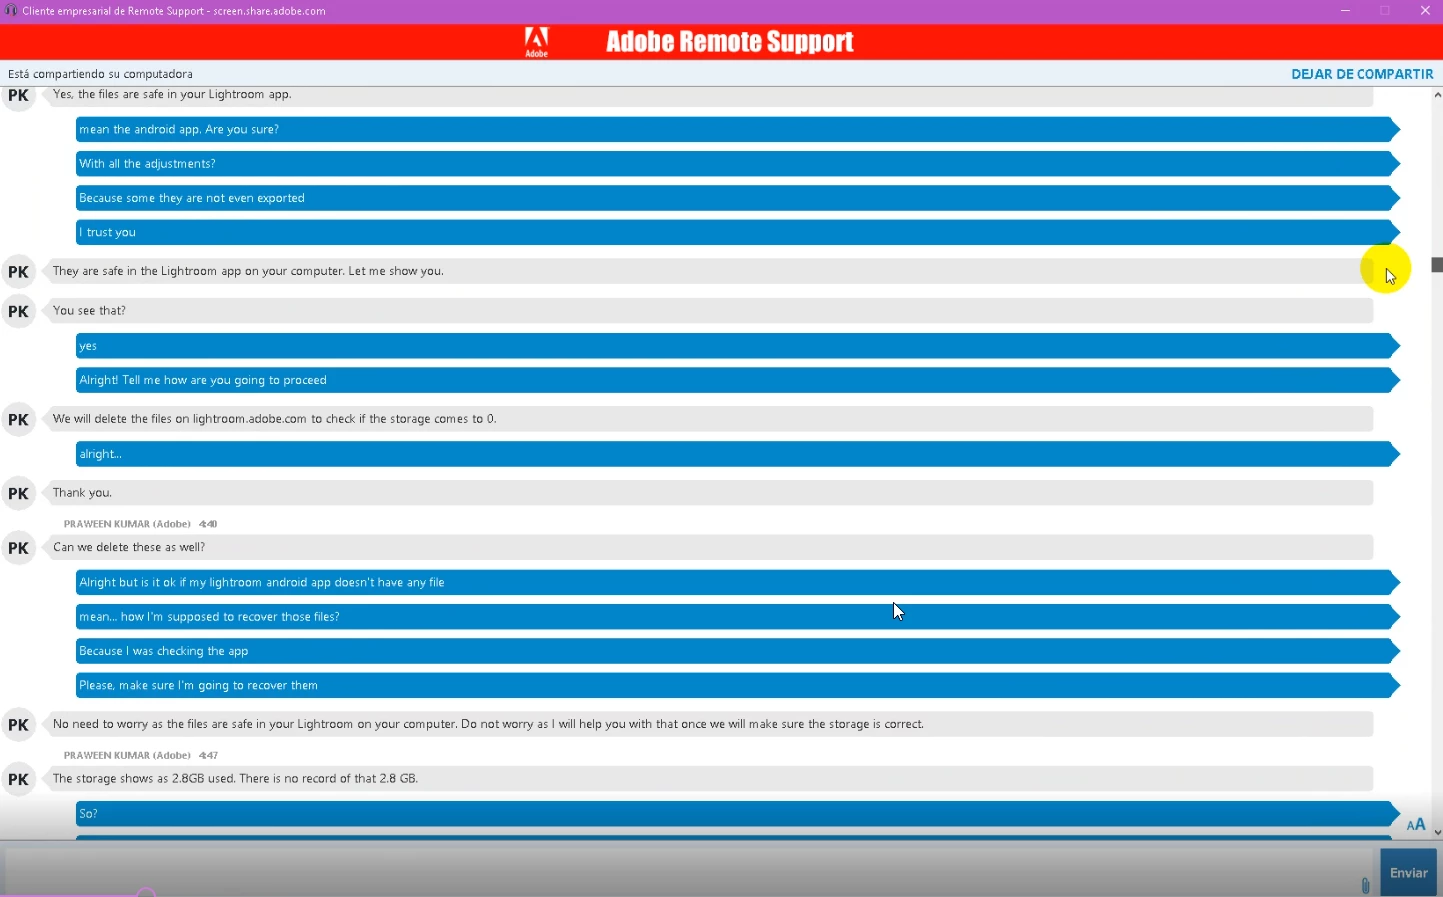Click the 'Thank you.' message
1443x897 pixels.
click(x=709, y=493)
